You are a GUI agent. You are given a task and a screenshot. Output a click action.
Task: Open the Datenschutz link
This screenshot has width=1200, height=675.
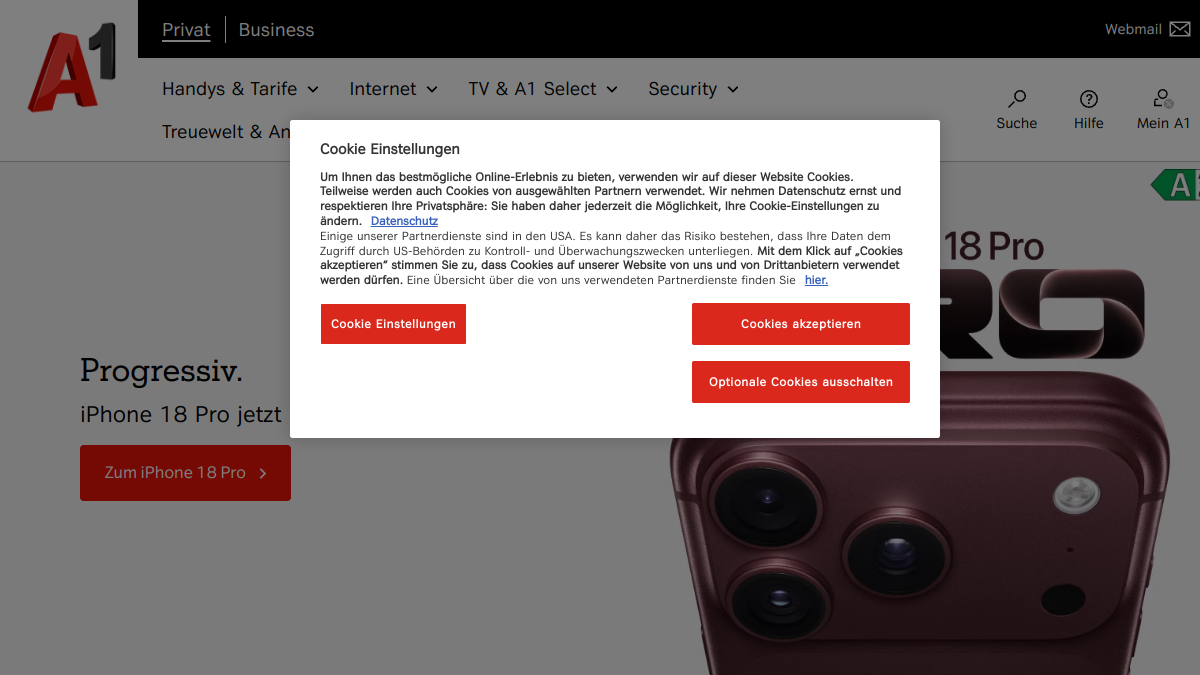404,221
